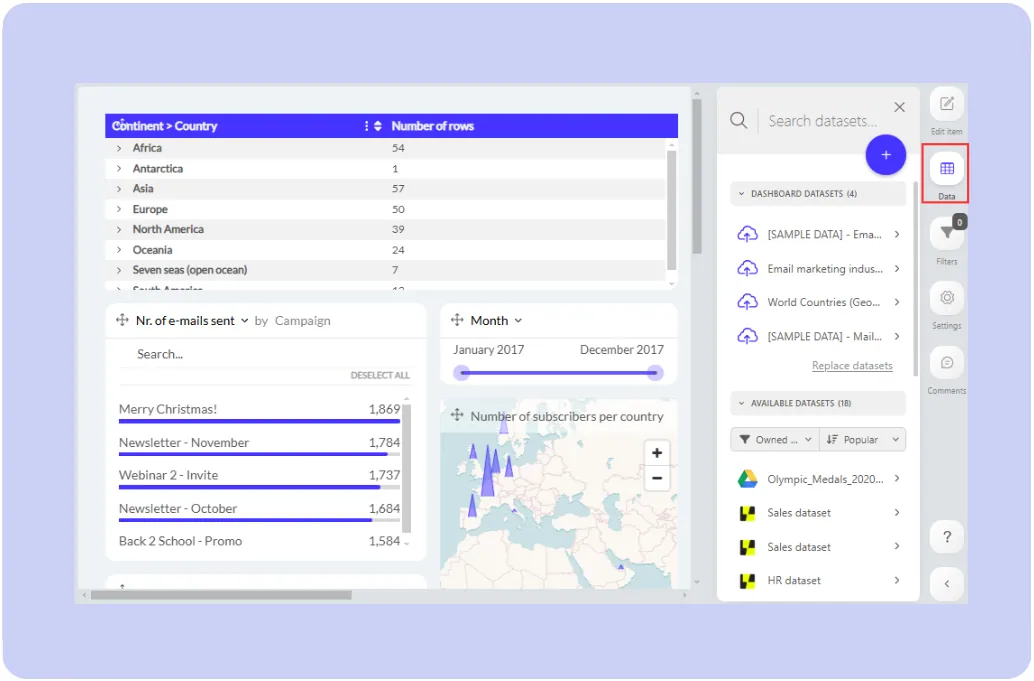This screenshot has height=681, width=1034.
Task: Click the HR dataset icon
Action: pyautogui.click(x=747, y=581)
